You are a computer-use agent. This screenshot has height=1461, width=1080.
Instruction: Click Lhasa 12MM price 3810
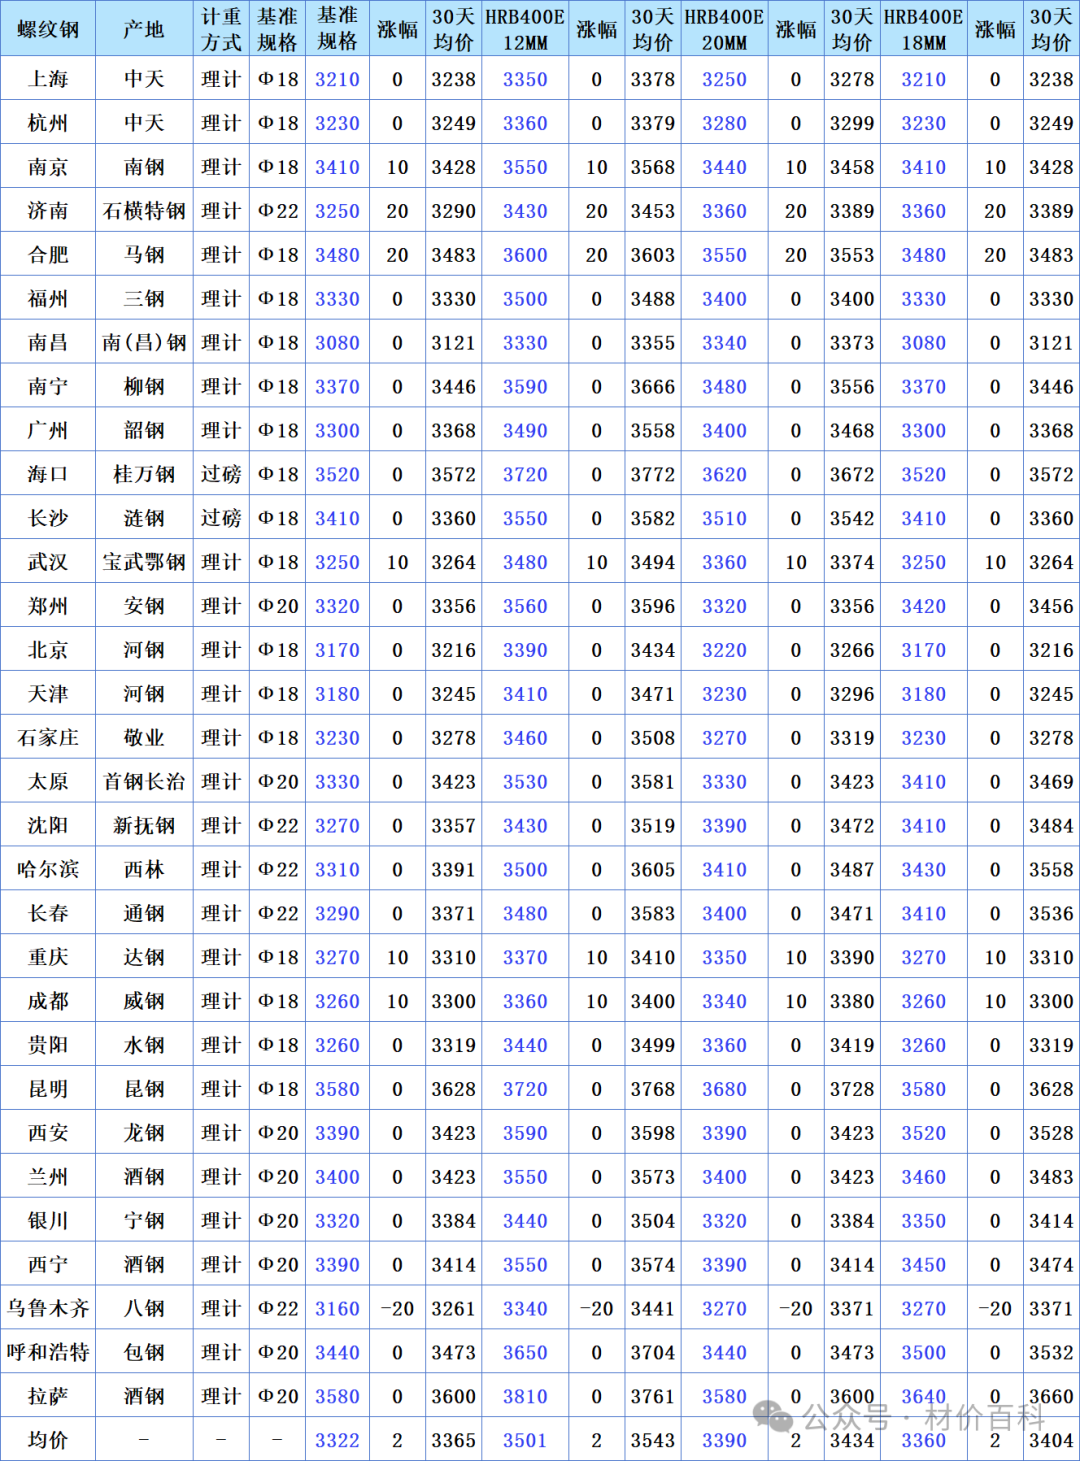click(x=525, y=1396)
